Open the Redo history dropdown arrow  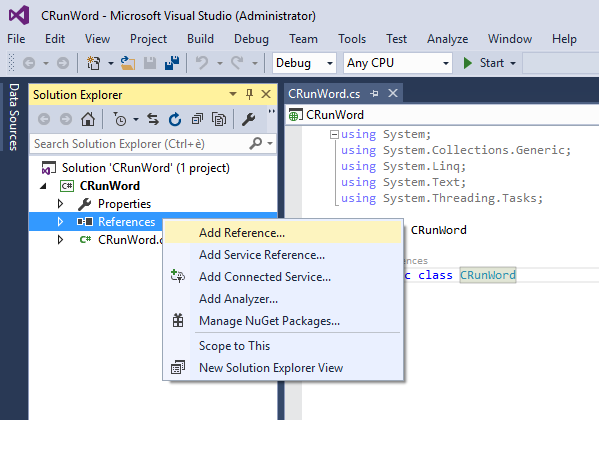coord(255,63)
